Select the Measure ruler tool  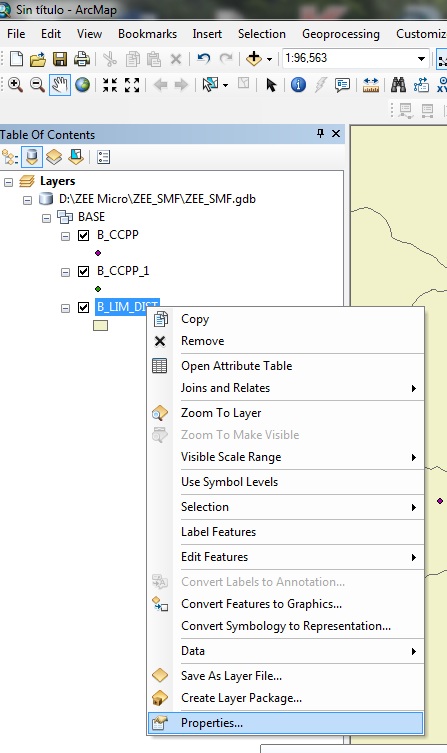(x=371, y=85)
